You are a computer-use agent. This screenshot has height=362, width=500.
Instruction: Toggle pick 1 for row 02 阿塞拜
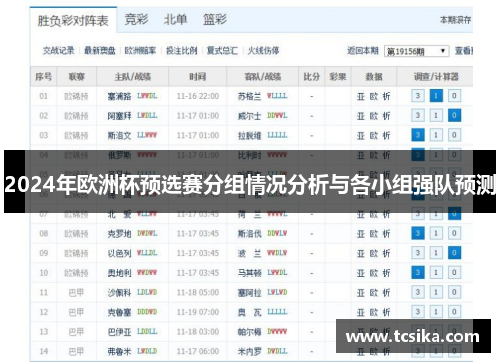[x=436, y=116]
